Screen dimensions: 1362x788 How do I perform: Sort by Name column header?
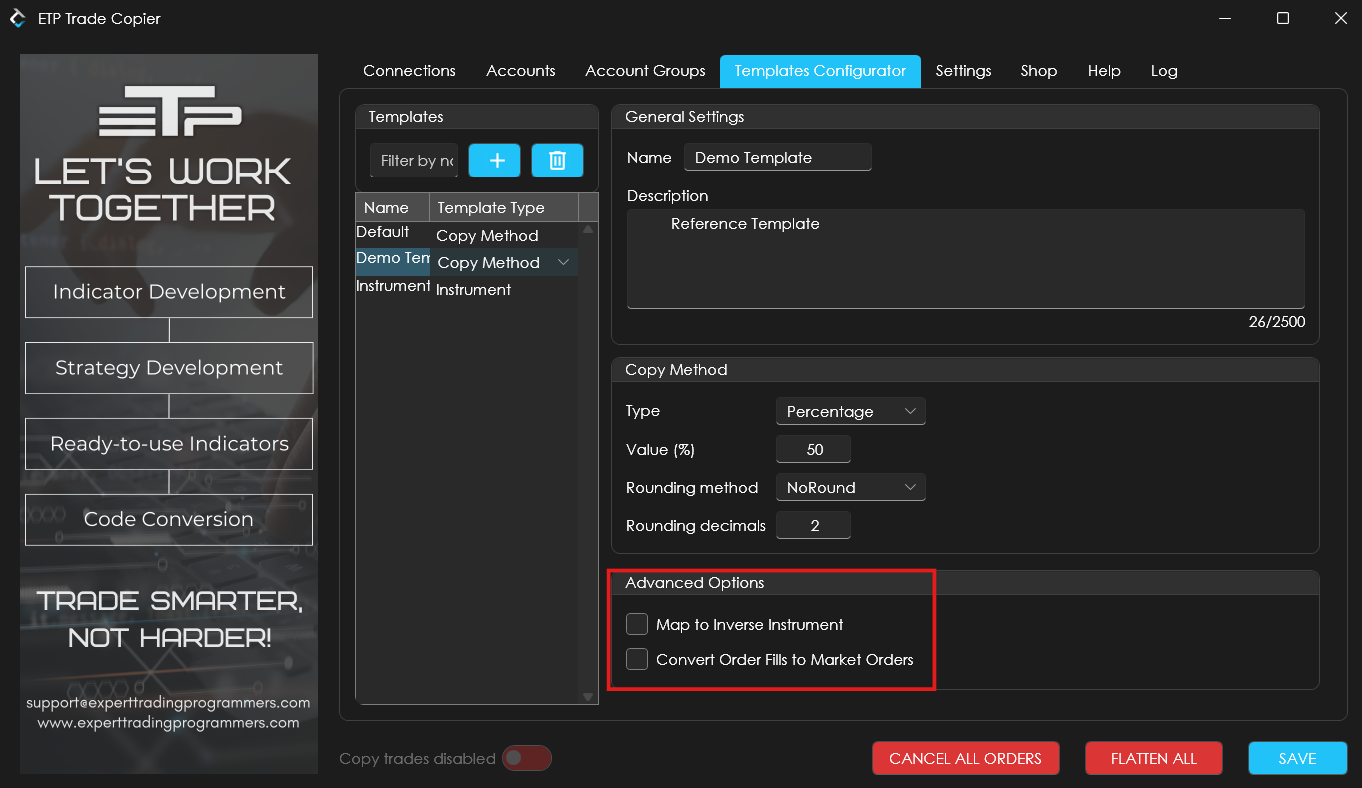pyautogui.click(x=393, y=207)
